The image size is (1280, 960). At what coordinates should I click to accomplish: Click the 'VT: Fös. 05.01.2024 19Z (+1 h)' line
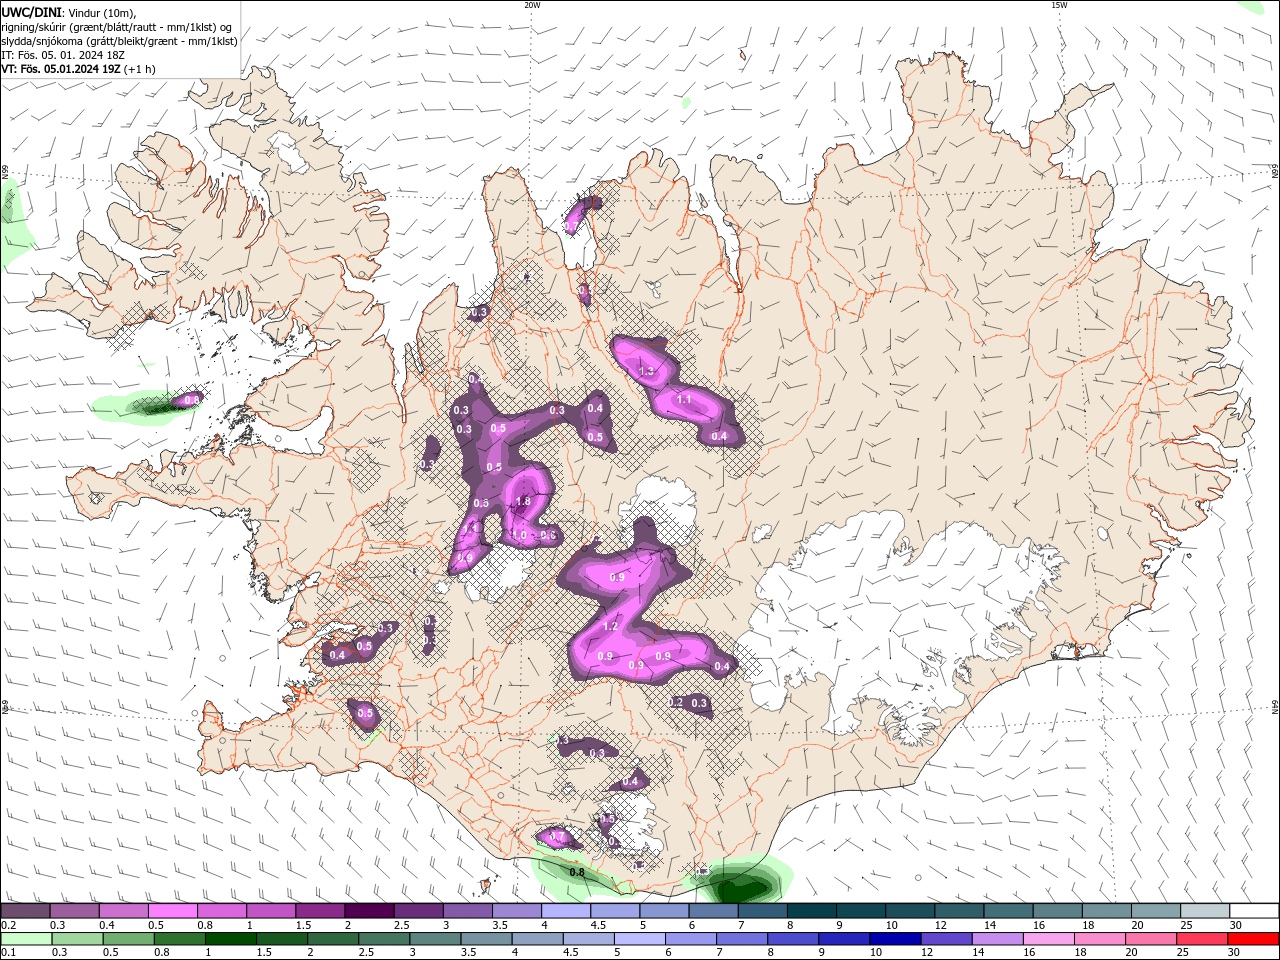click(x=79, y=69)
